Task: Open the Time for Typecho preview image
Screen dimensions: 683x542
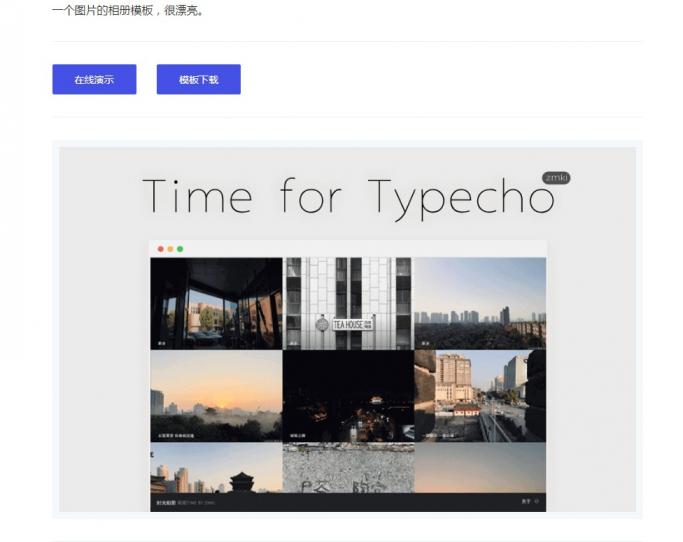Action: [347, 329]
